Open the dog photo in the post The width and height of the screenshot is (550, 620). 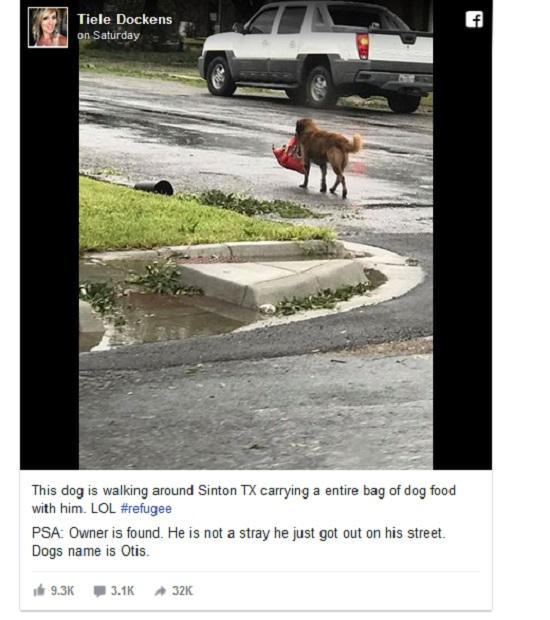[x=256, y=235]
